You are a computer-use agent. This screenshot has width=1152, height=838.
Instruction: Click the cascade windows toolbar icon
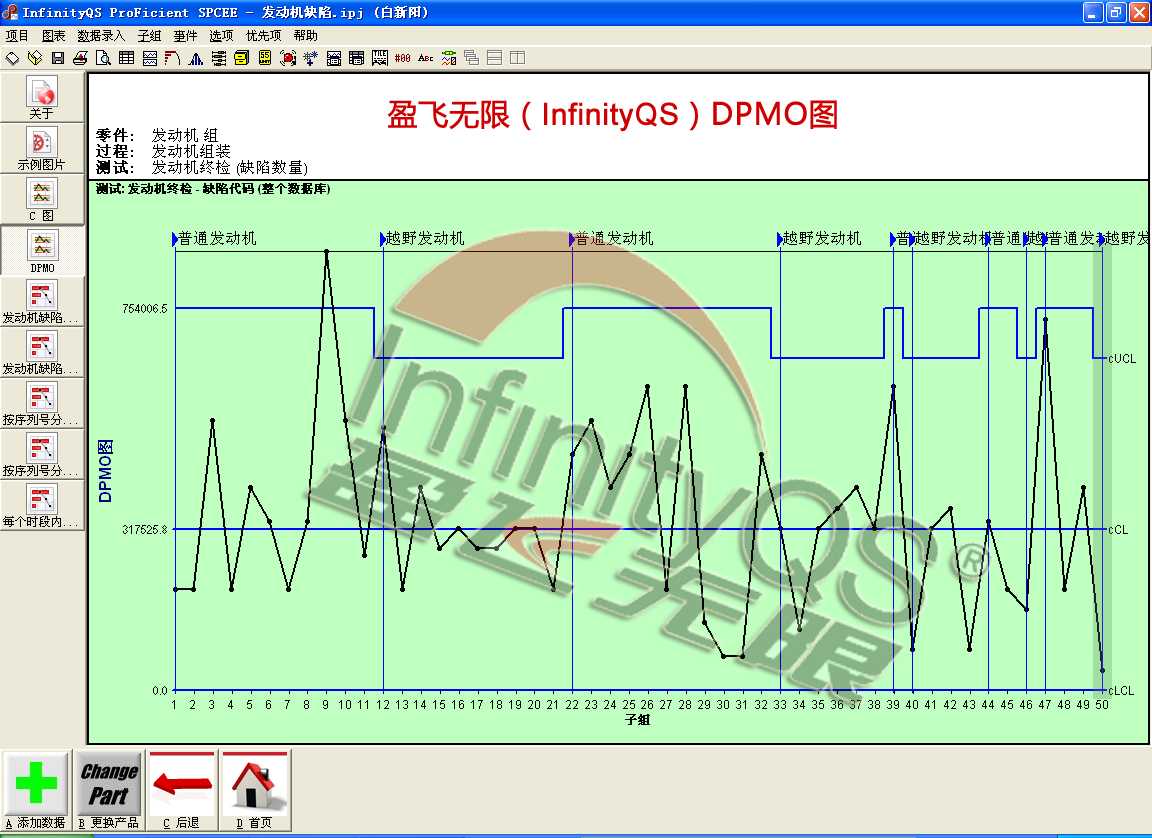[472, 58]
